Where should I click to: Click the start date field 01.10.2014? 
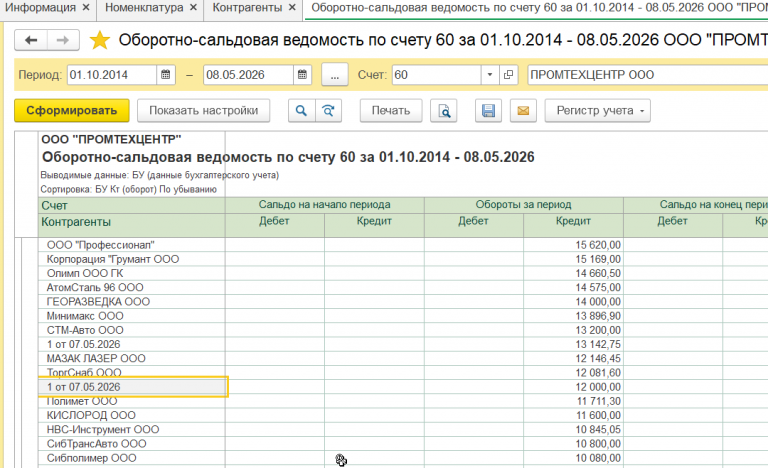tap(112, 75)
